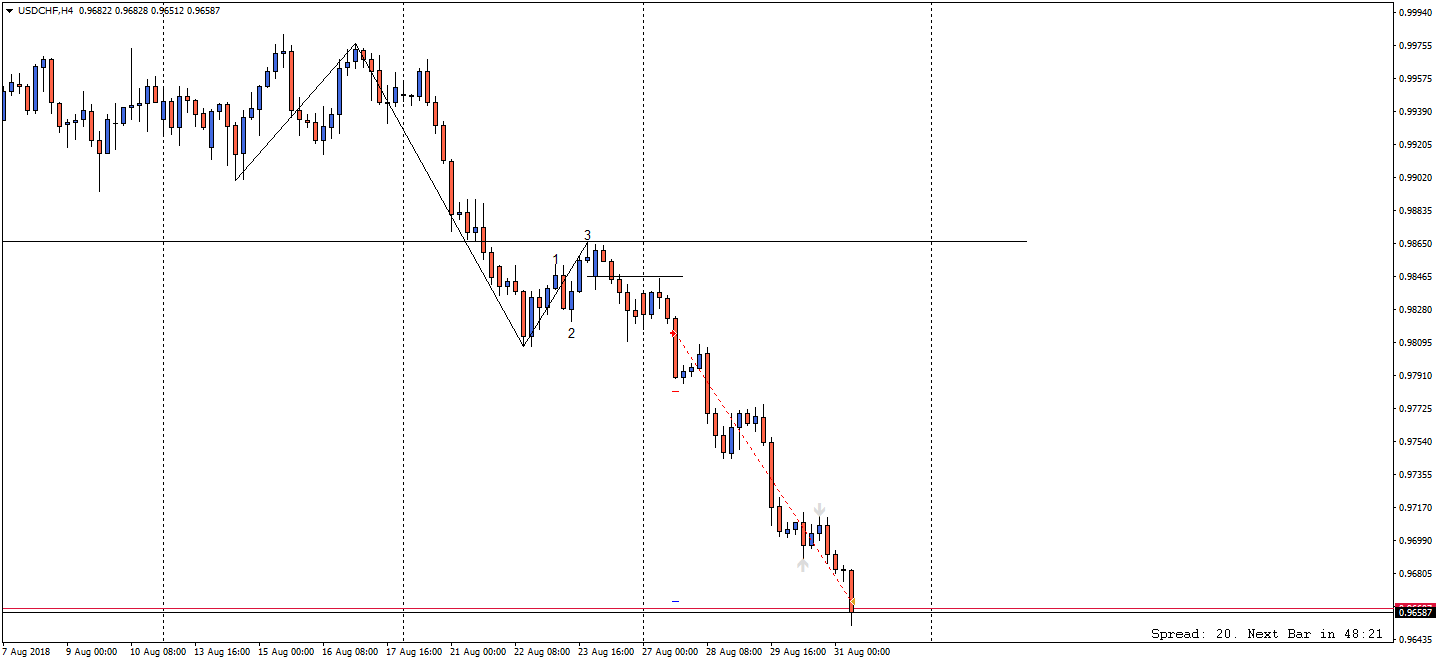Select the gray down arrow above the candle

point(819,510)
